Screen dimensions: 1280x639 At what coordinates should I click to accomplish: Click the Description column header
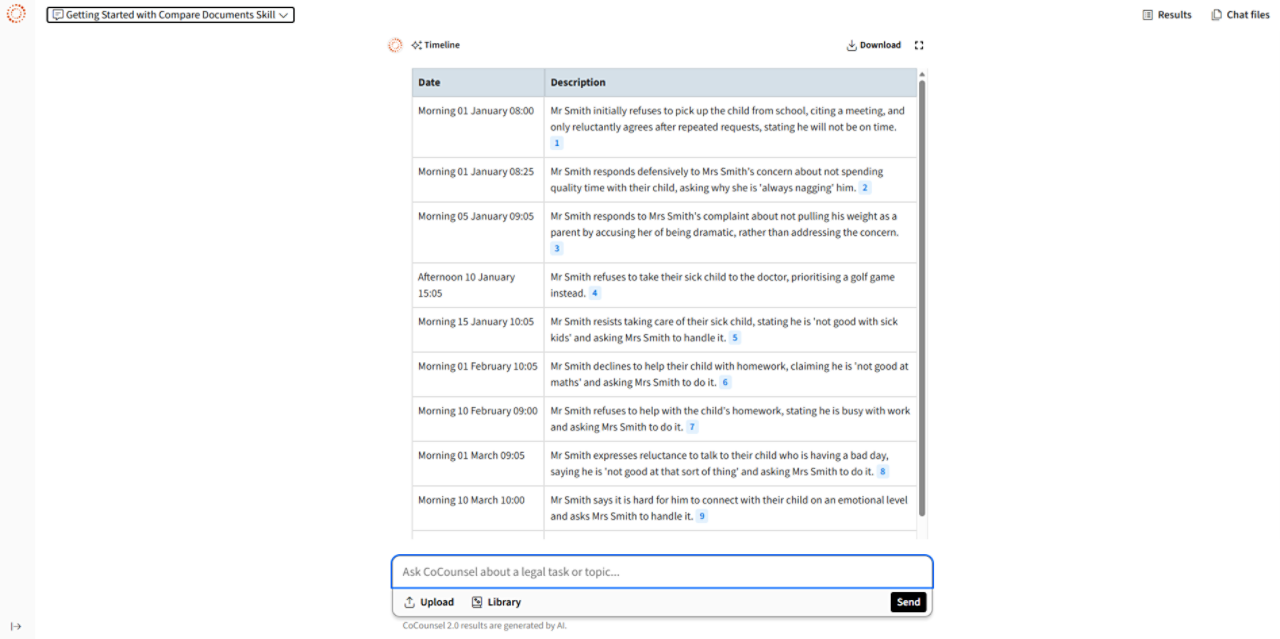click(578, 82)
